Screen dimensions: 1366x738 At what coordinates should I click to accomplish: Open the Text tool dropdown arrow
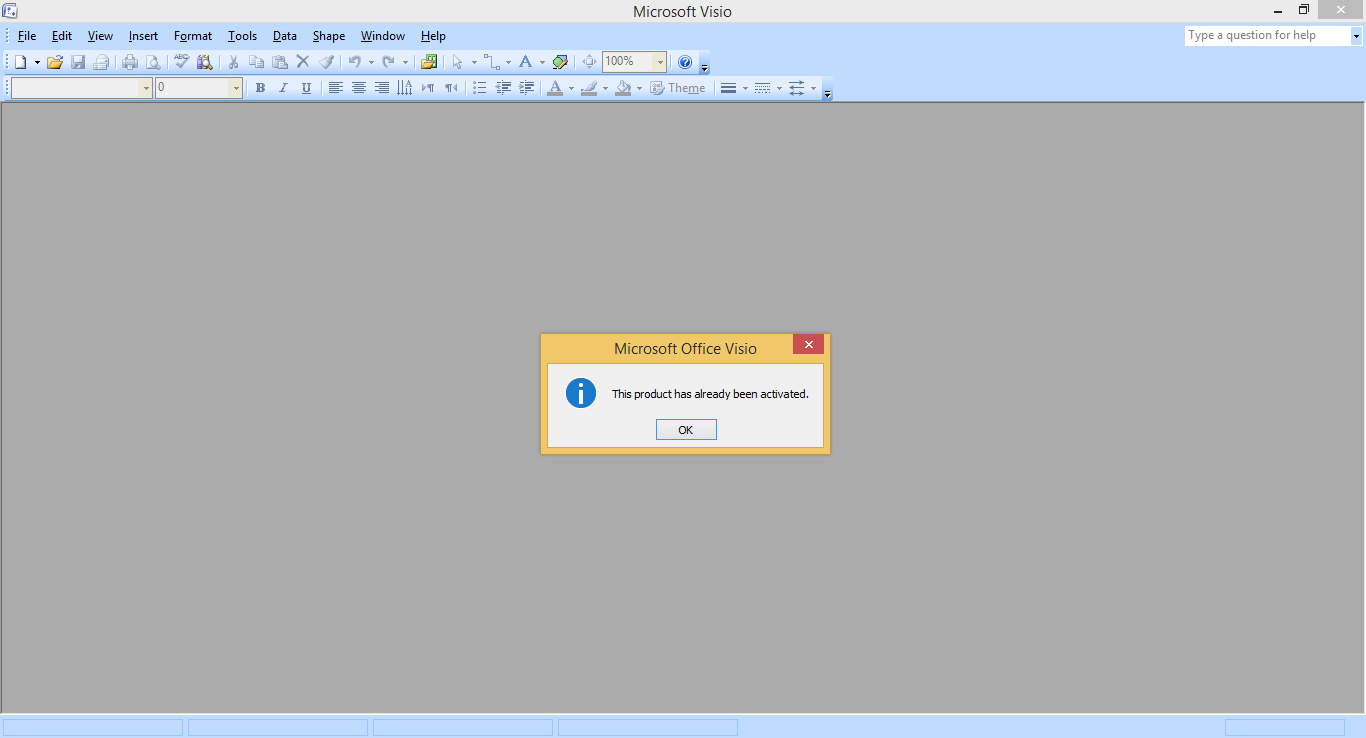542,62
